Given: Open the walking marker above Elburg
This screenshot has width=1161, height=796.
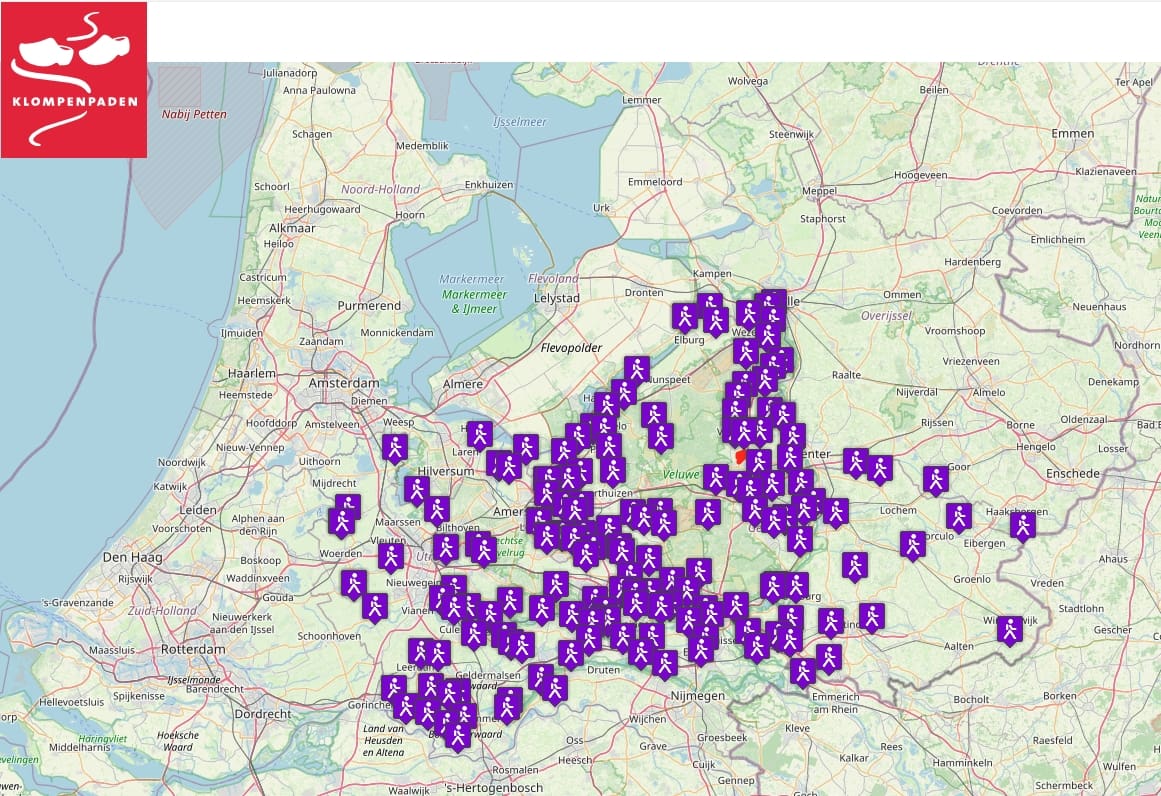Looking at the screenshot, I should tap(685, 316).
